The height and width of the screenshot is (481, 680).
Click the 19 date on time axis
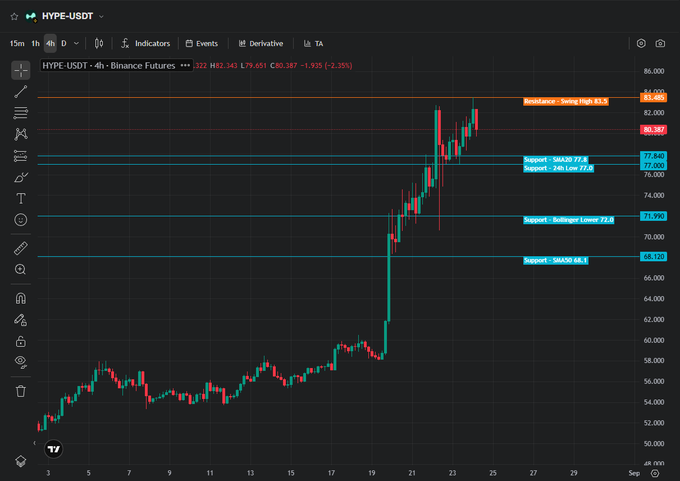372,473
